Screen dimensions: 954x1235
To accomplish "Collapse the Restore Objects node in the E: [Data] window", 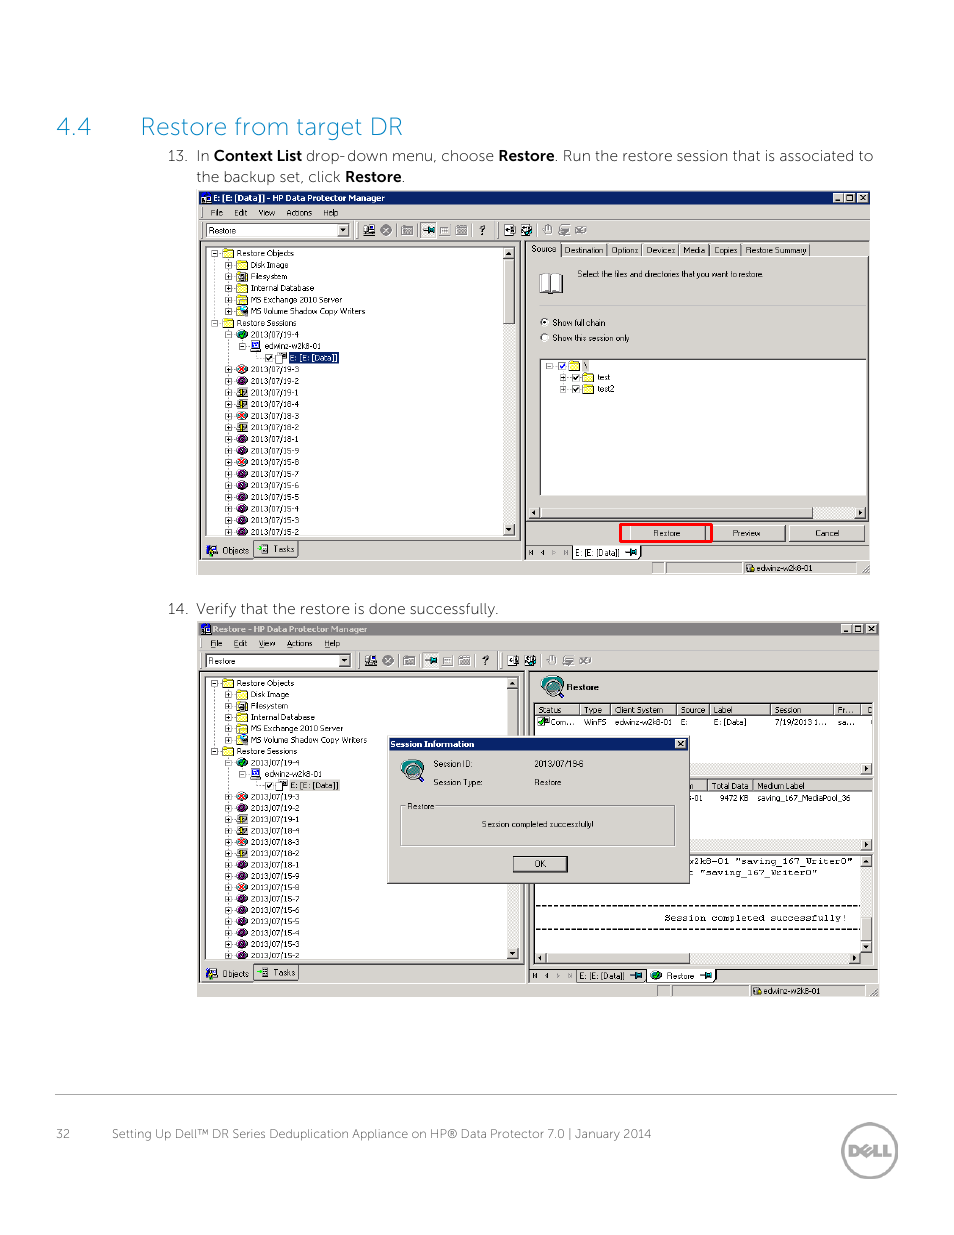I will (214, 253).
